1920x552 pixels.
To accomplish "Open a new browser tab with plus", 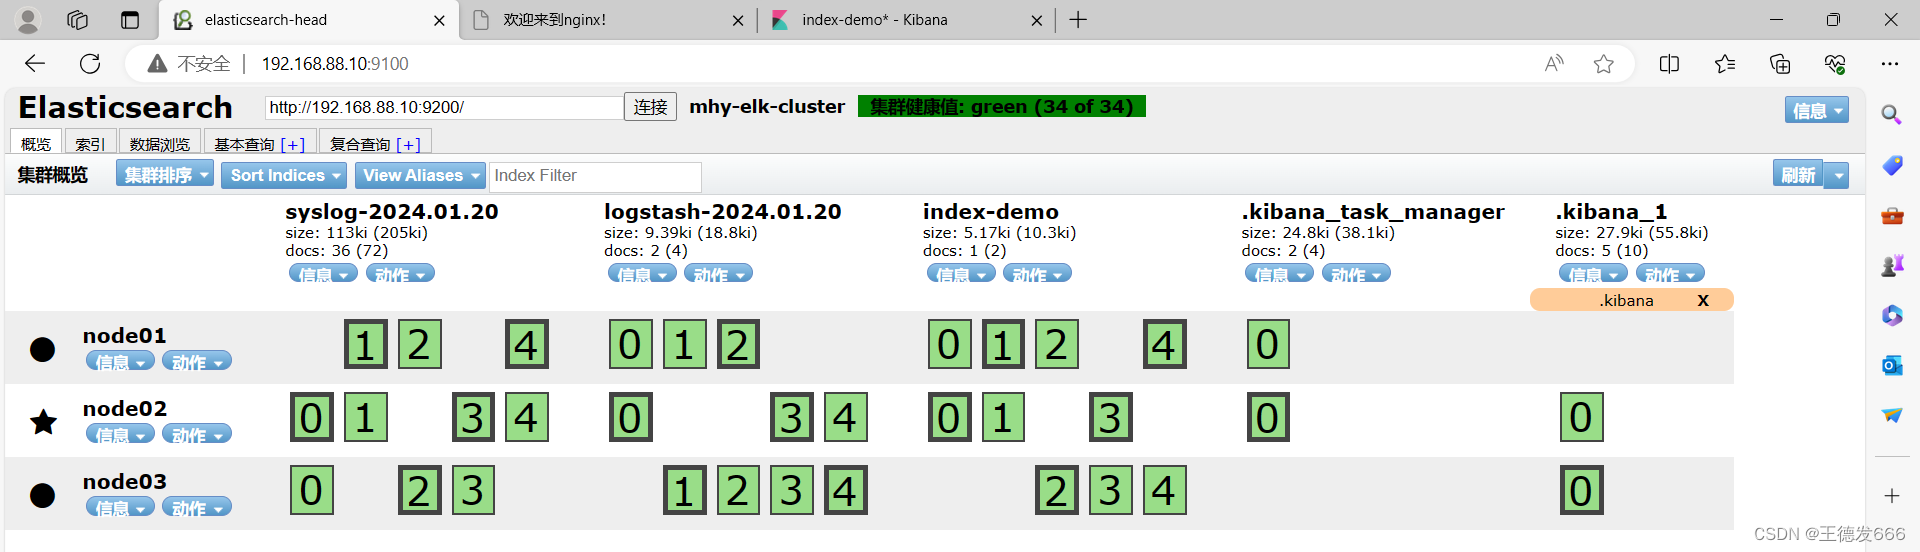I will point(1078,20).
